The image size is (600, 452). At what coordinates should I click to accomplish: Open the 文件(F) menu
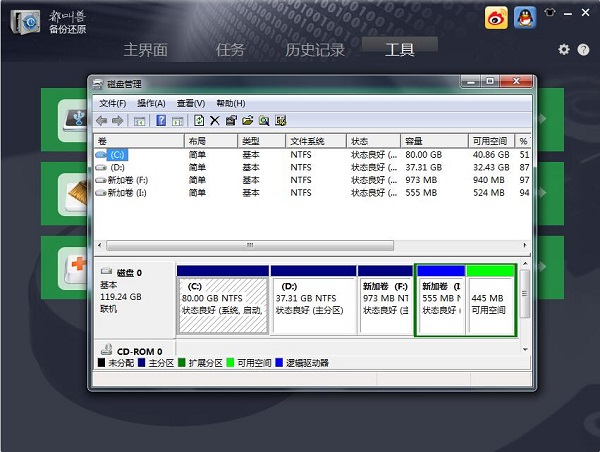point(112,103)
